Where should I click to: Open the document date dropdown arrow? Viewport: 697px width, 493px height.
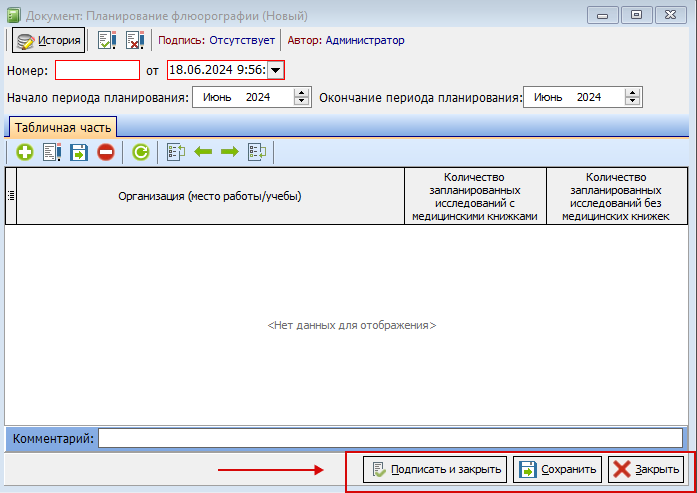pos(276,70)
